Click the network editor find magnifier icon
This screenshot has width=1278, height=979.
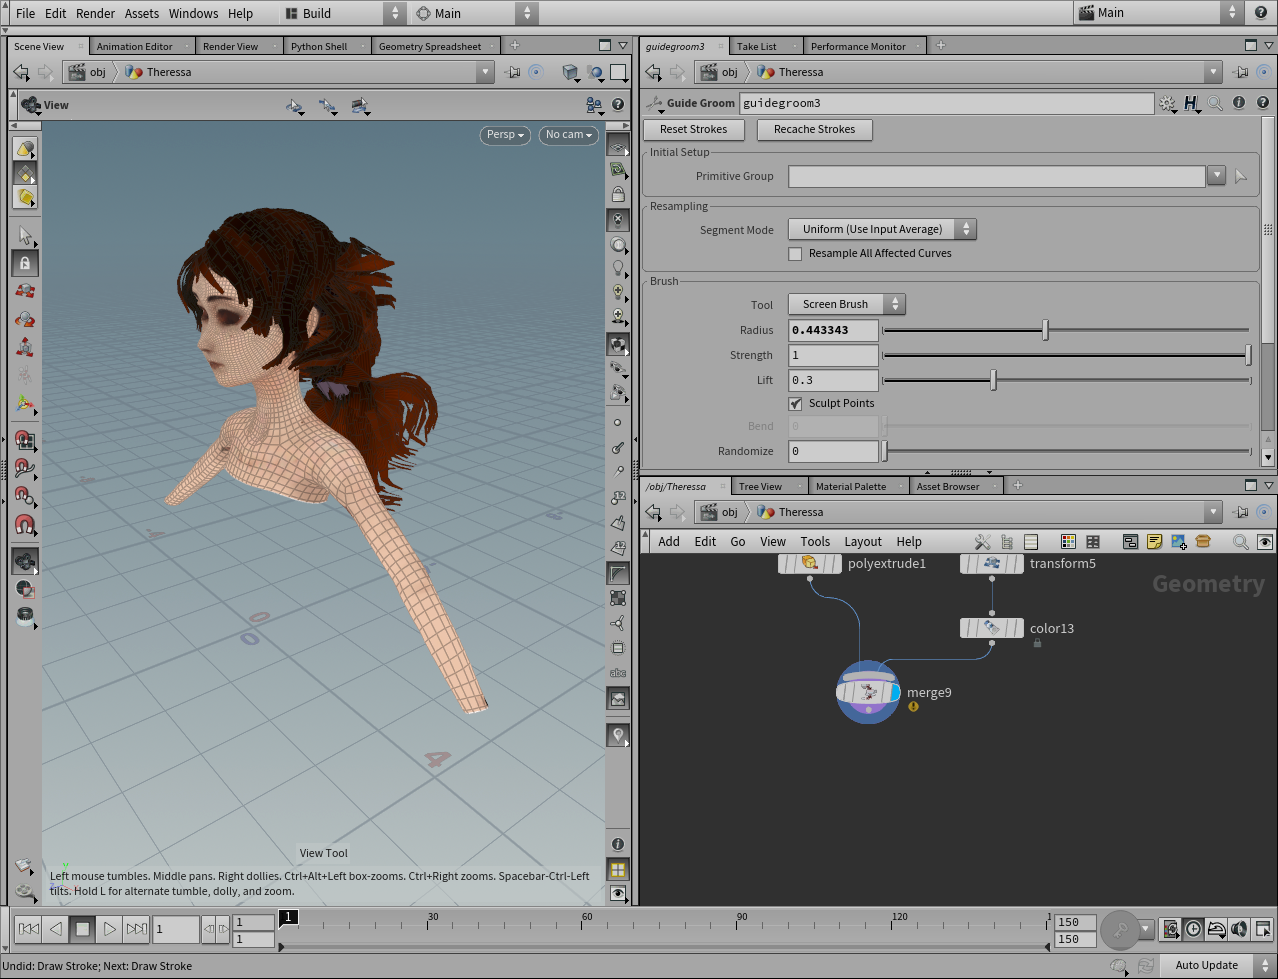pos(1241,542)
